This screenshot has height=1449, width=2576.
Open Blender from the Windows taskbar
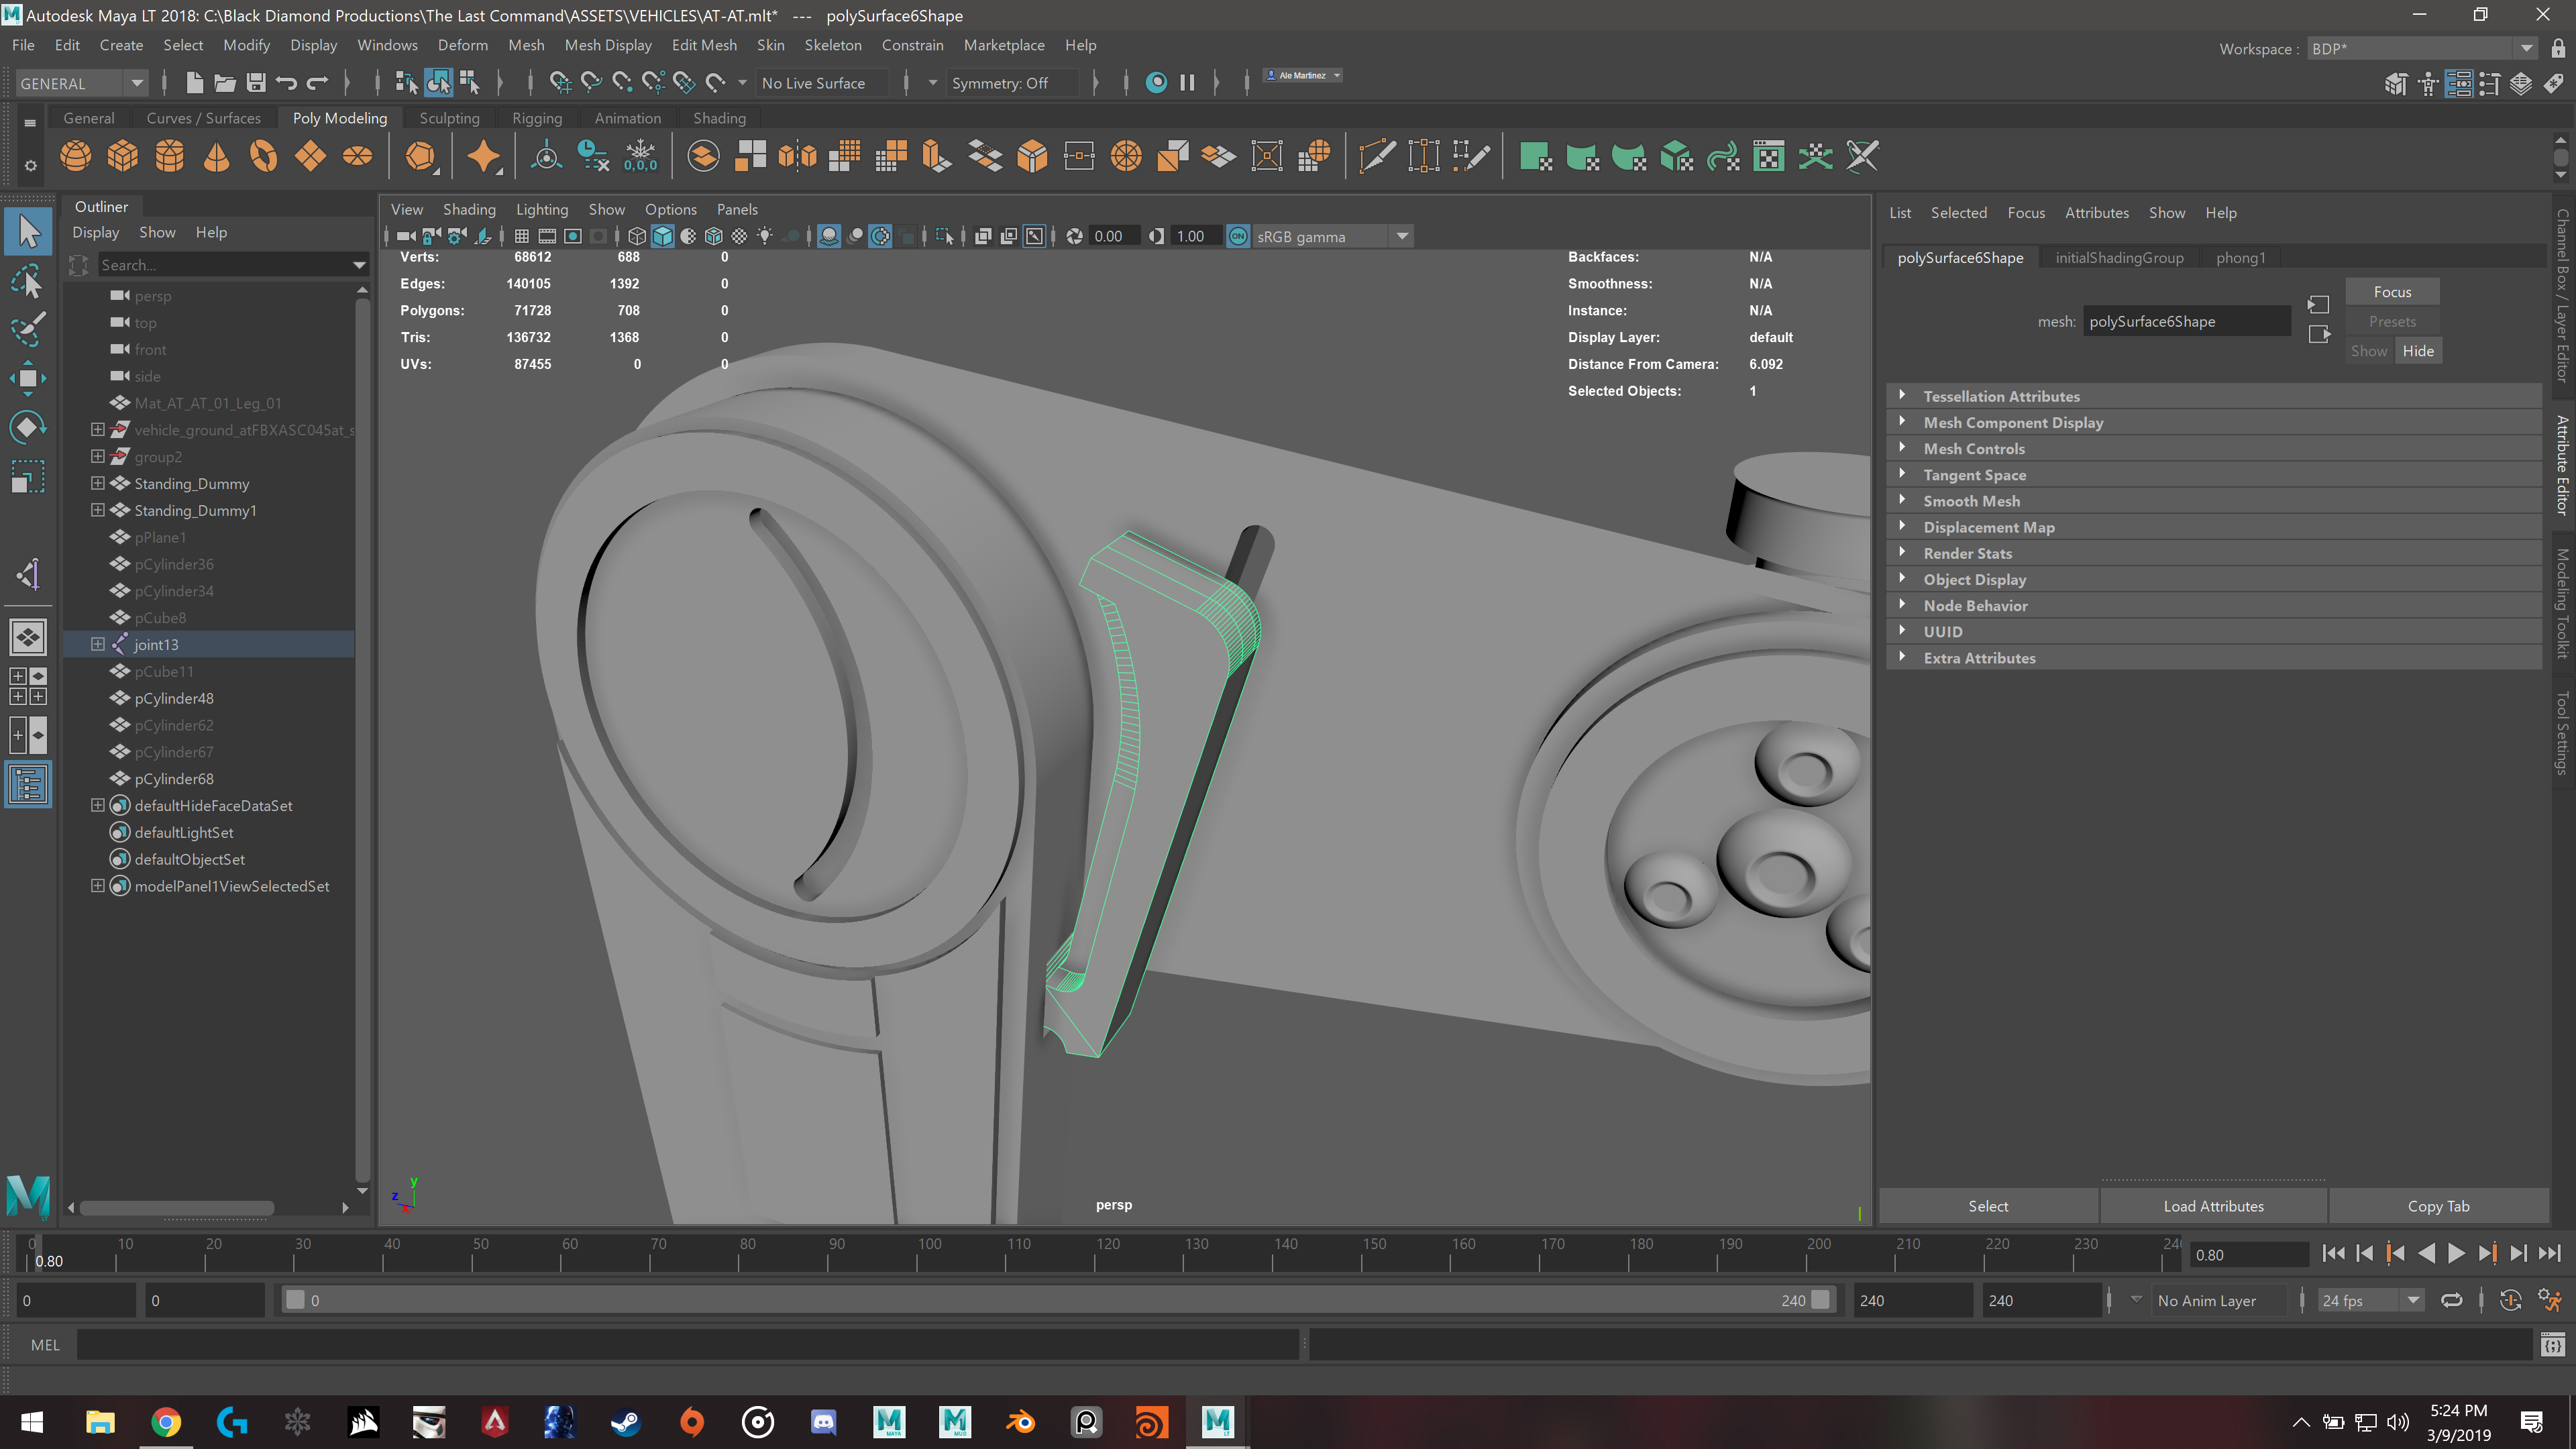1020,1421
